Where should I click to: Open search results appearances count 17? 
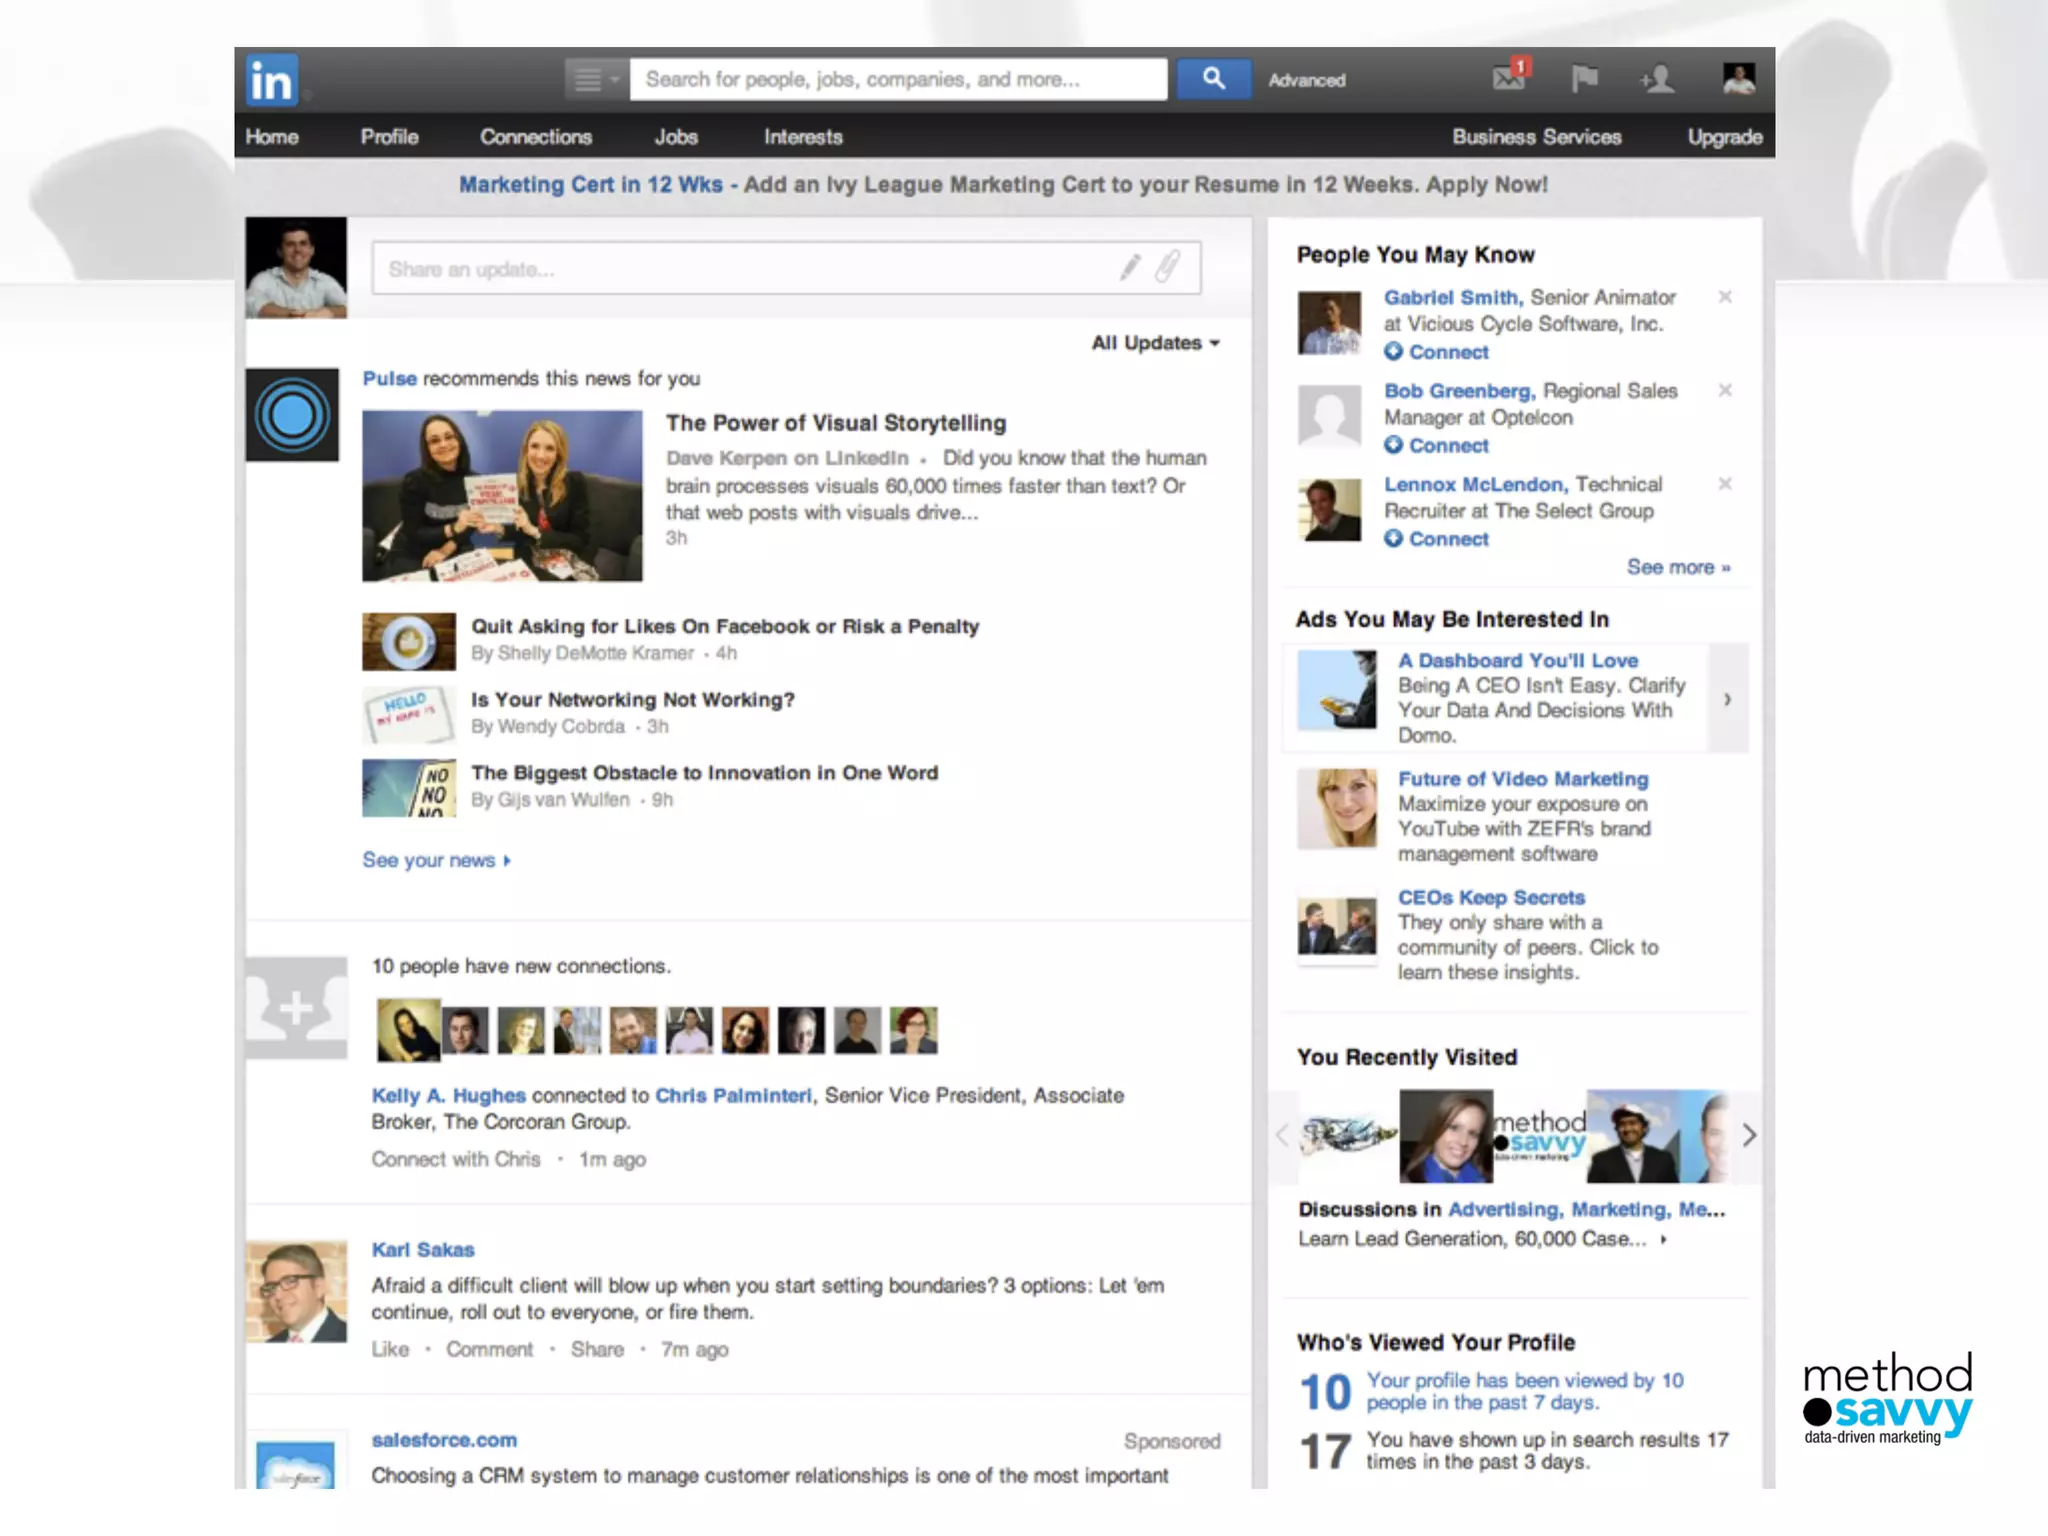(1325, 1451)
